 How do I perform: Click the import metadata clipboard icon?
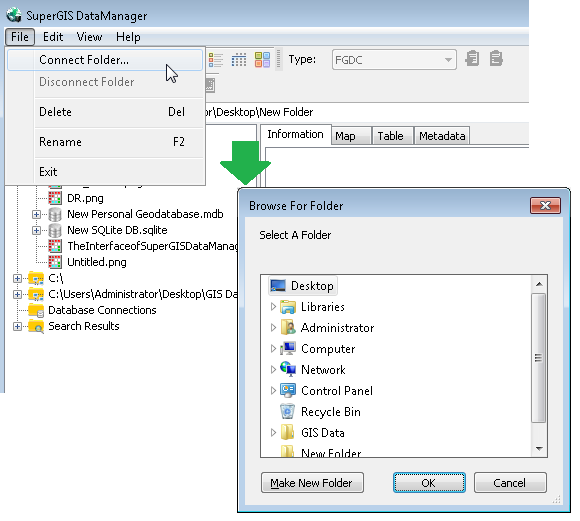[x=472, y=58]
